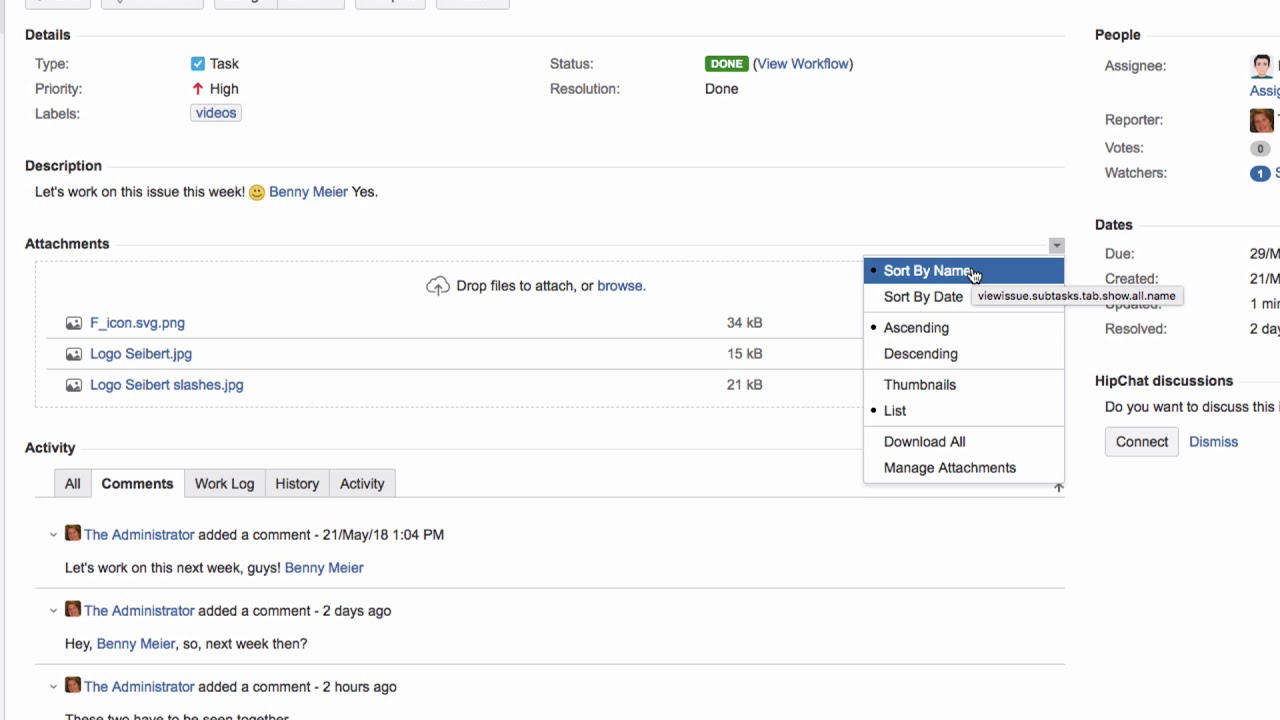Switch to the Work Log tab
The height and width of the screenshot is (720, 1280).
tap(224, 484)
